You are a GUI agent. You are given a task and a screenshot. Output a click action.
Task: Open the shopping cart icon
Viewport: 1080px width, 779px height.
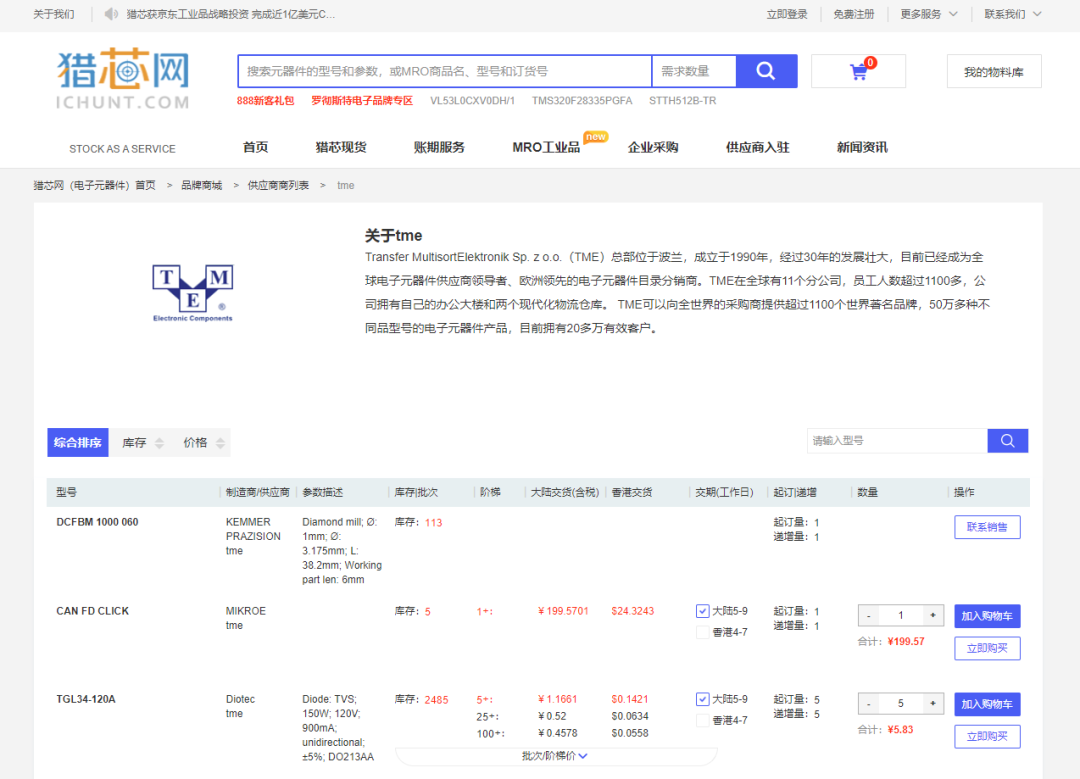(858, 72)
